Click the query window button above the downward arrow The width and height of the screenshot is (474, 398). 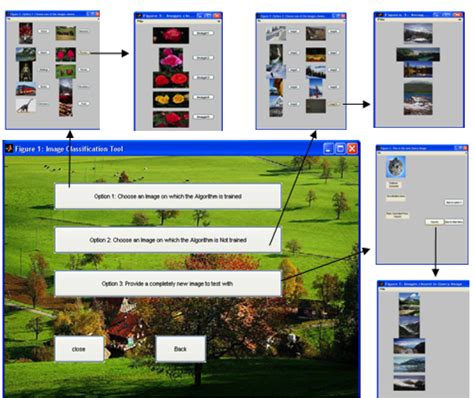pos(435,222)
